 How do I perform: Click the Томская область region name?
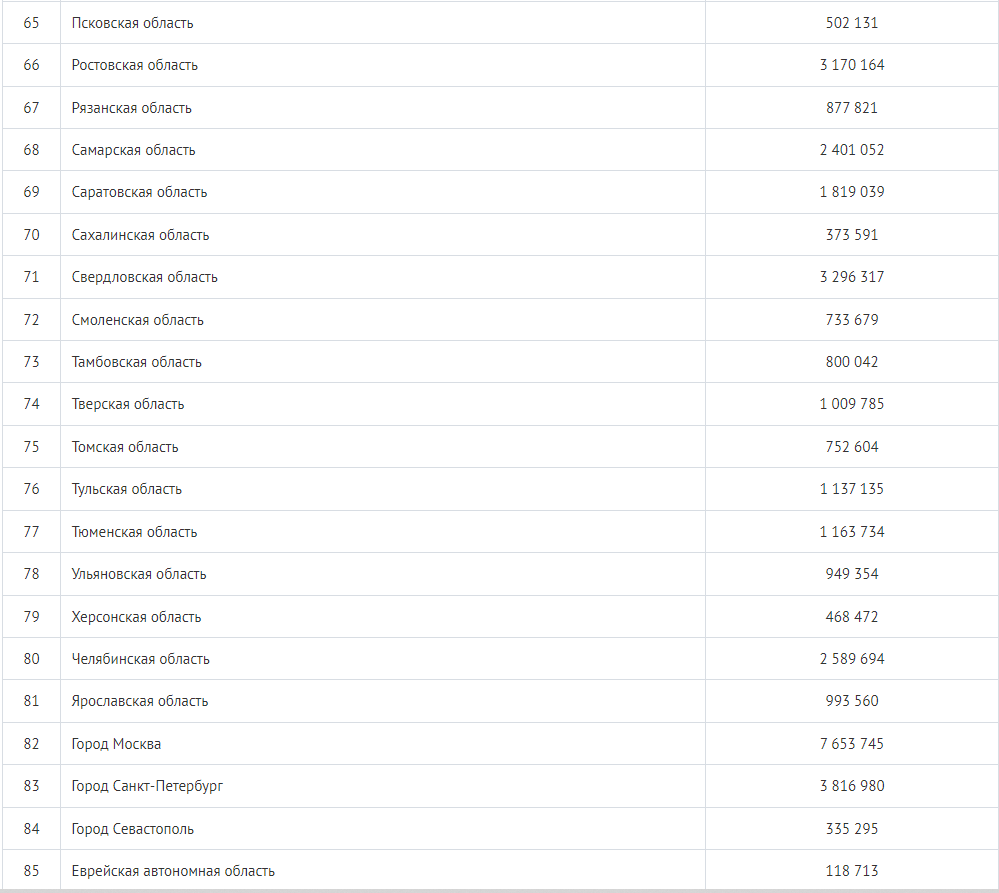click(x=125, y=447)
